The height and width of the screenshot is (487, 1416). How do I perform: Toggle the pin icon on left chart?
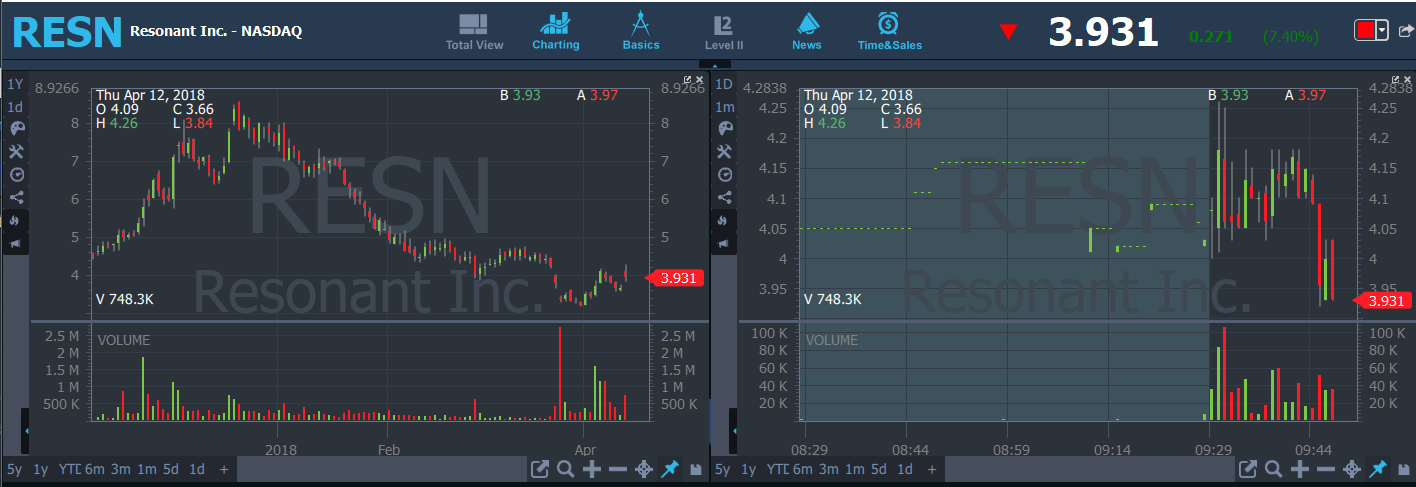[x=670, y=469]
